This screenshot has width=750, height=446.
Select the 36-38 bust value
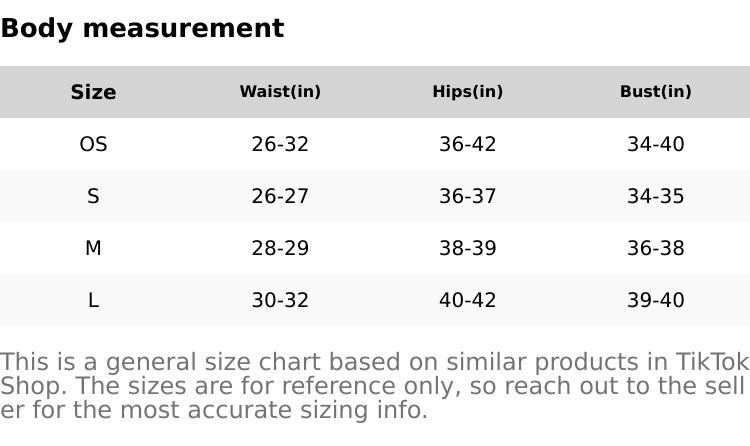(x=655, y=249)
